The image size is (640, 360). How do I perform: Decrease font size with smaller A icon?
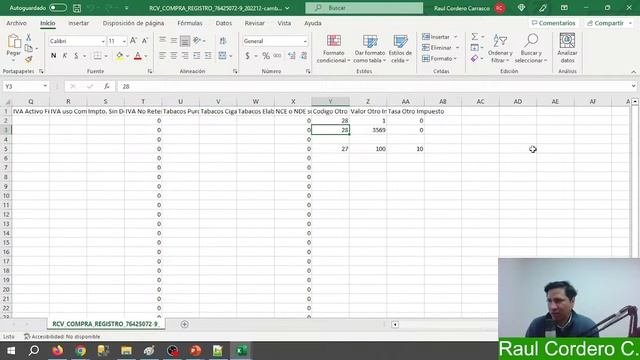click(145, 41)
